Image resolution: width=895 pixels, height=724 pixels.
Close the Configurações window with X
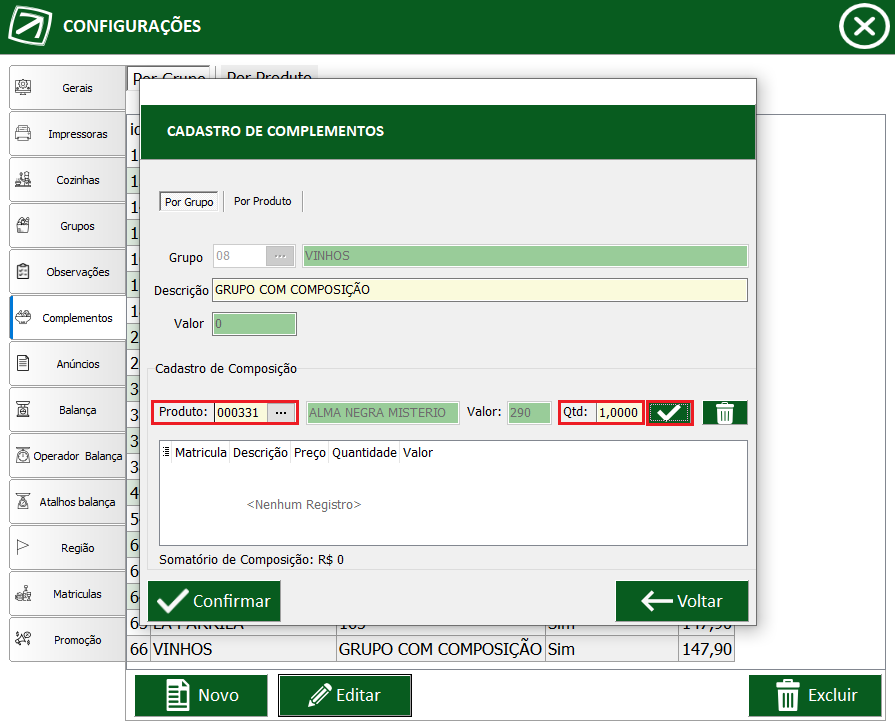click(861, 27)
